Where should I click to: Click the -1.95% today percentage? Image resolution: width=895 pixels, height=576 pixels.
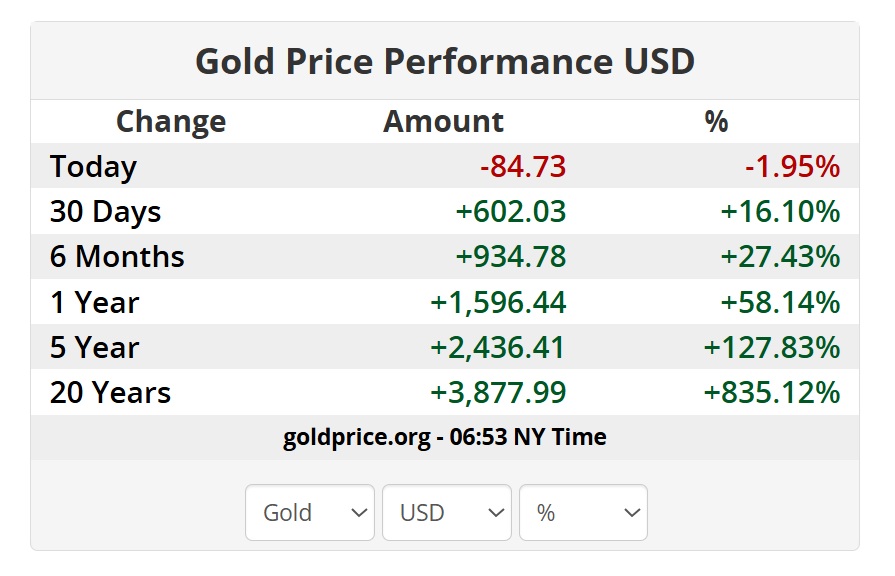pos(792,167)
